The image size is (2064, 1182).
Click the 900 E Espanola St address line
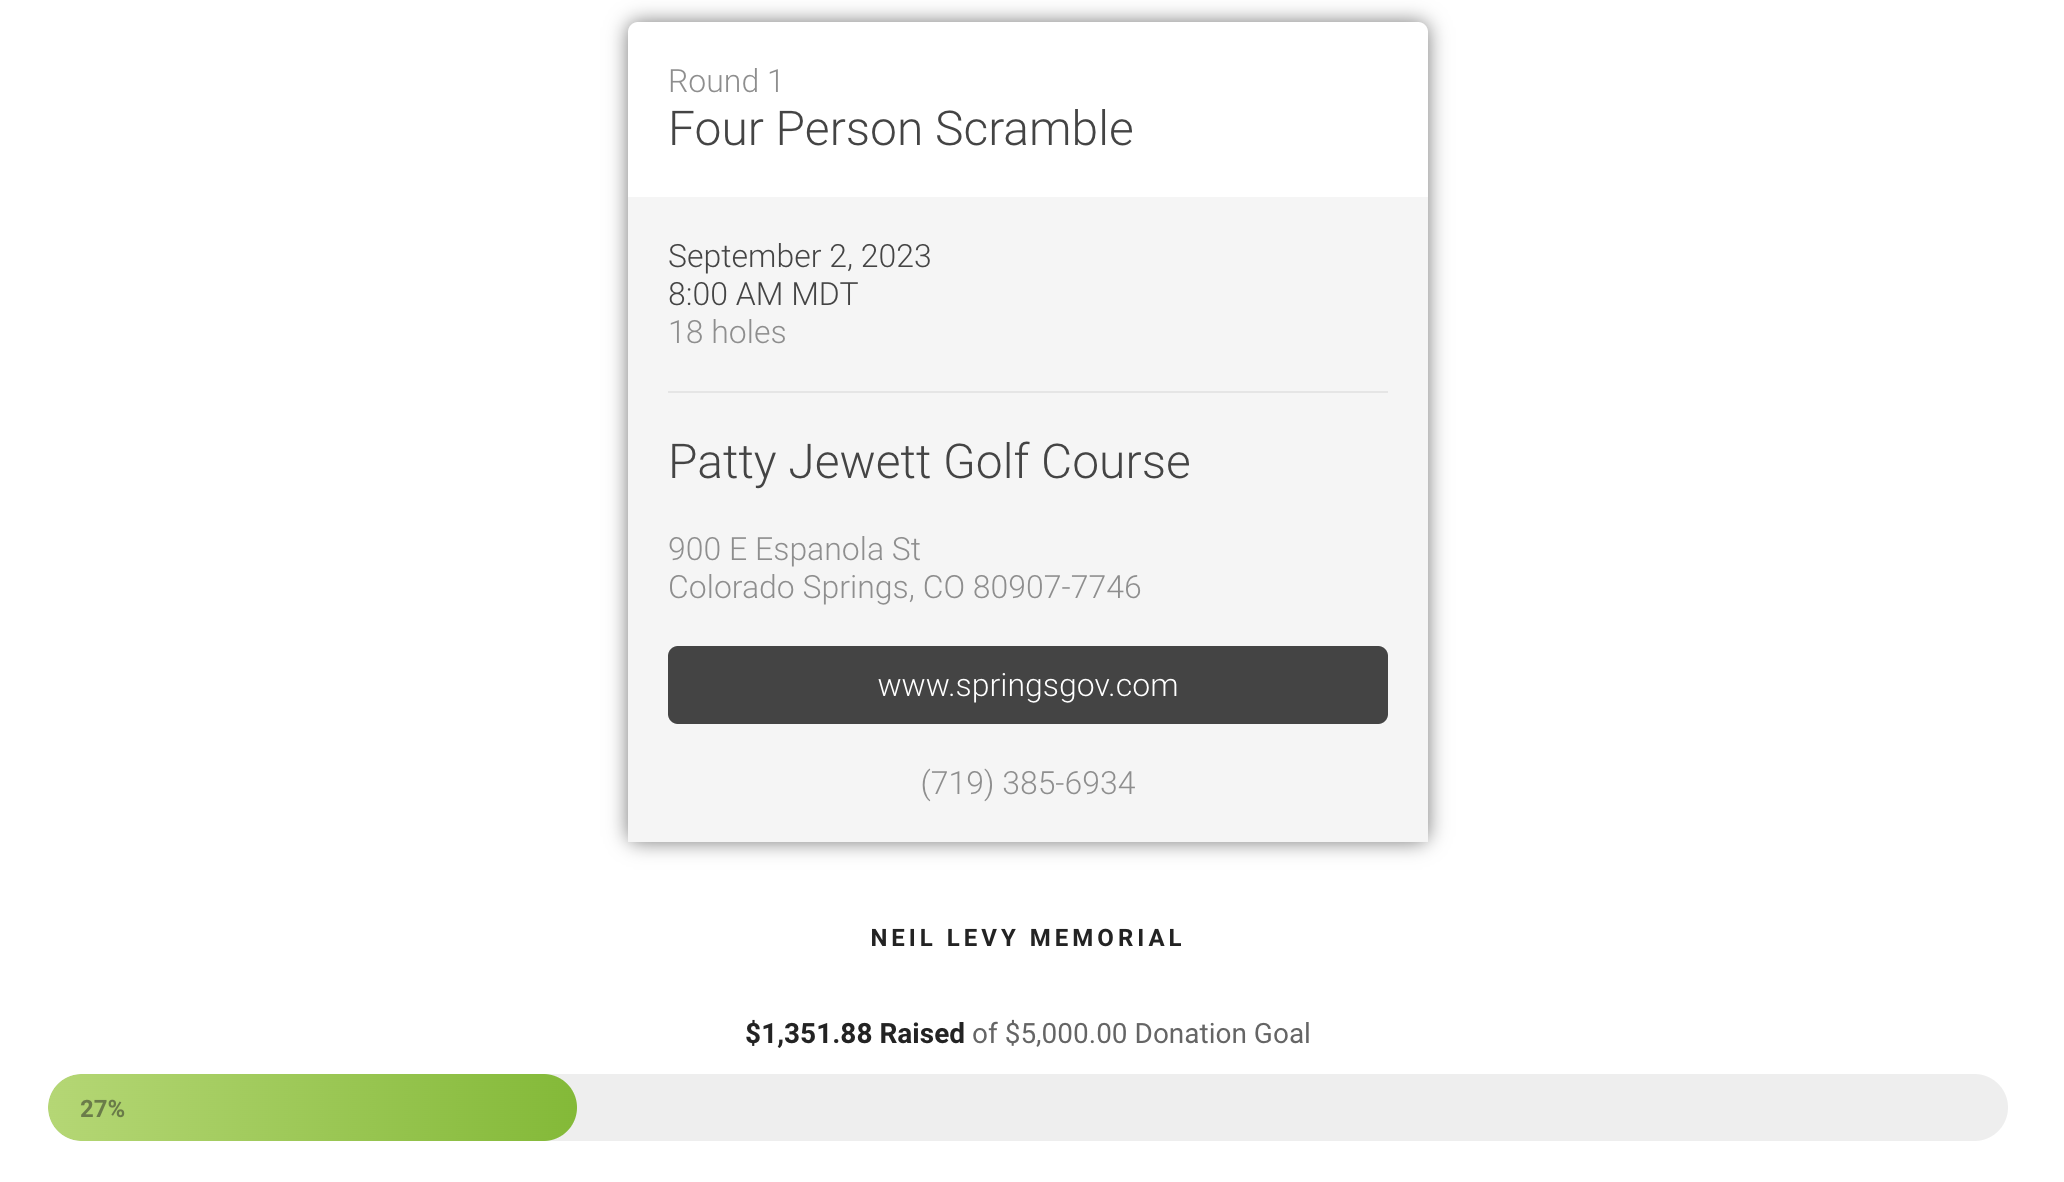(x=794, y=549)
